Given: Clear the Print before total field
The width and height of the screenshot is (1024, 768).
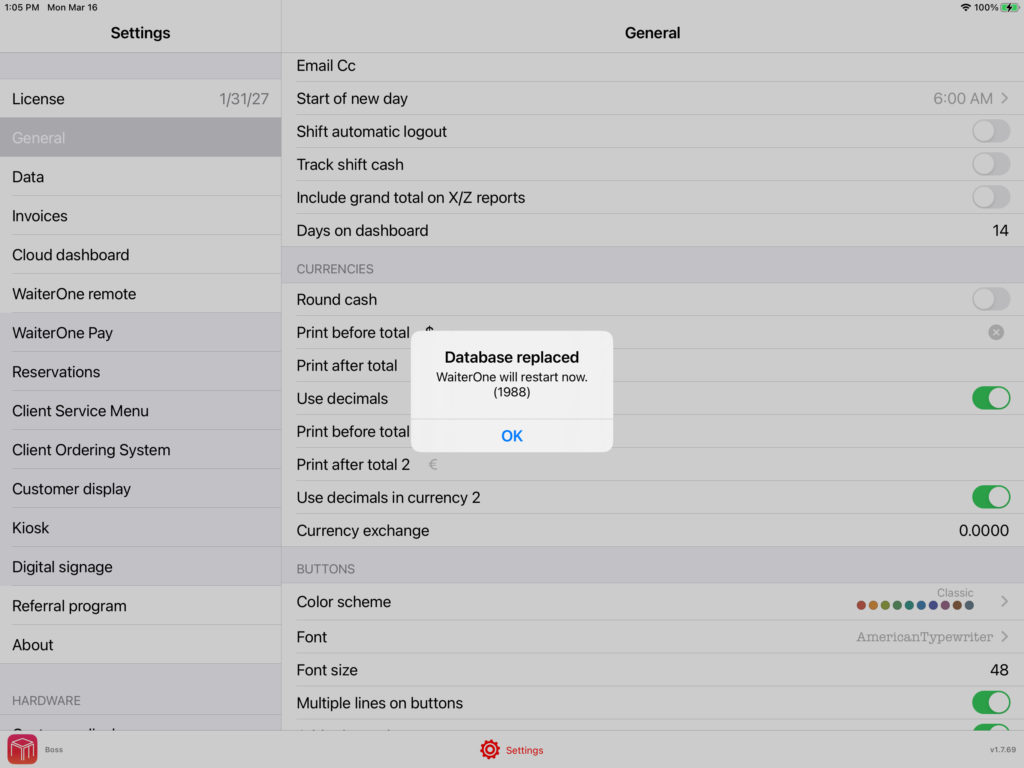Looking at the screenshot, I should tap(996, 332).
